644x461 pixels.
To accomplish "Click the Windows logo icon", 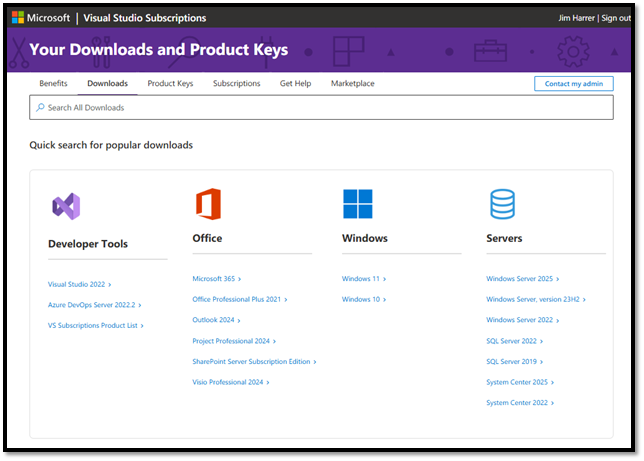I will [x=357, y=204].
